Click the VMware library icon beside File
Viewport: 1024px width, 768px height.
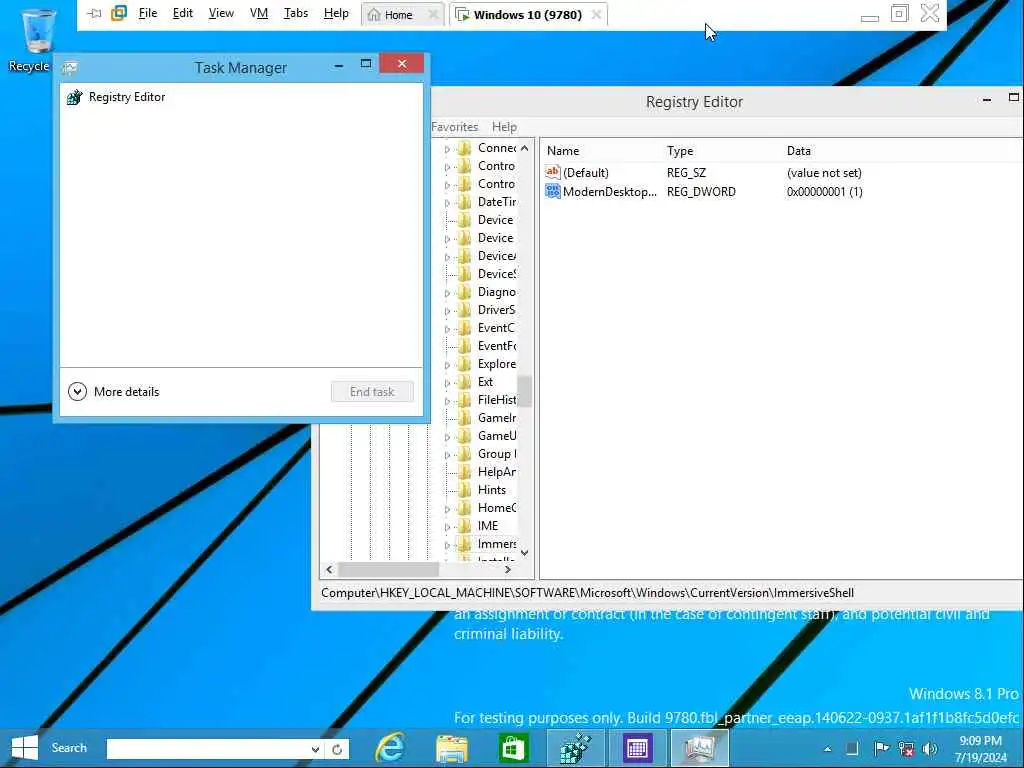tap(119, 13)
